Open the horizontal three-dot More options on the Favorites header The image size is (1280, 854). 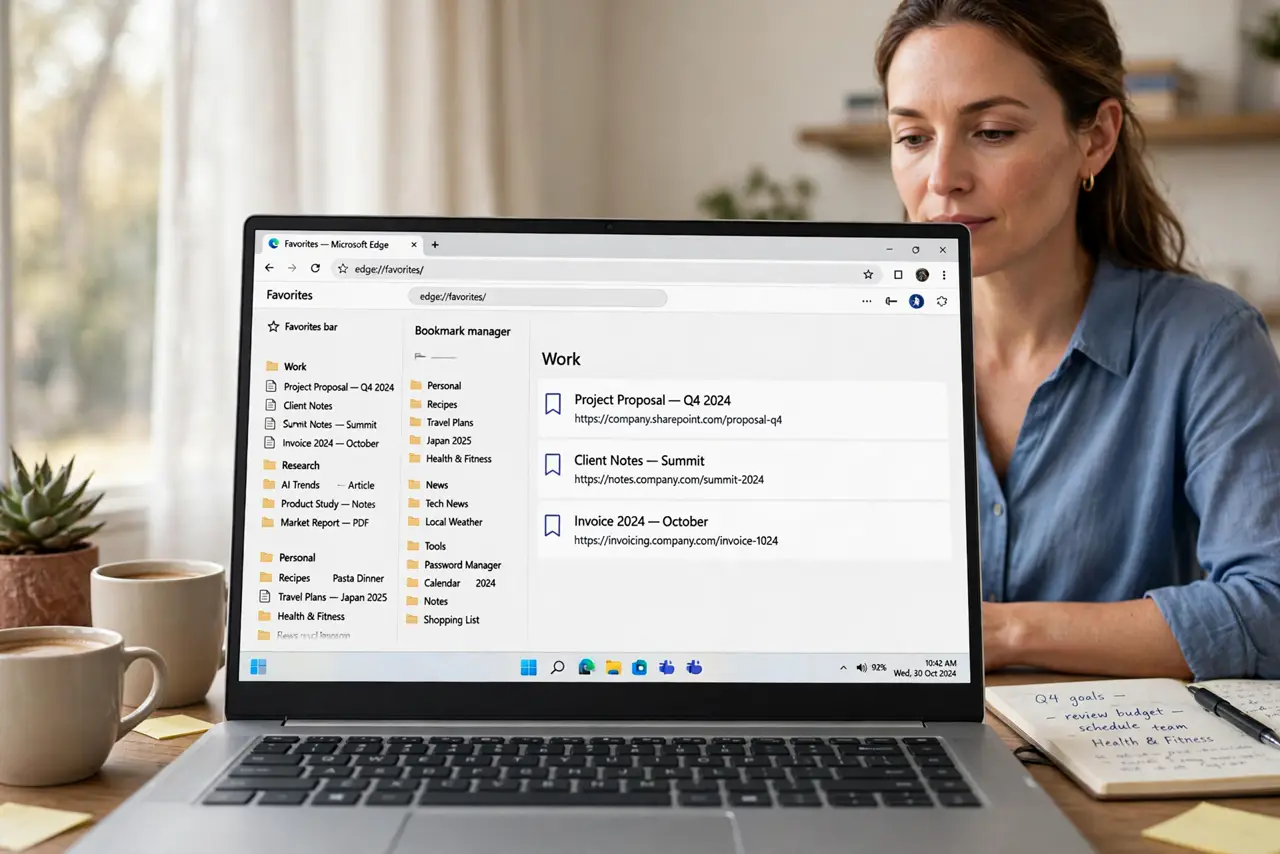coord(866,301)
